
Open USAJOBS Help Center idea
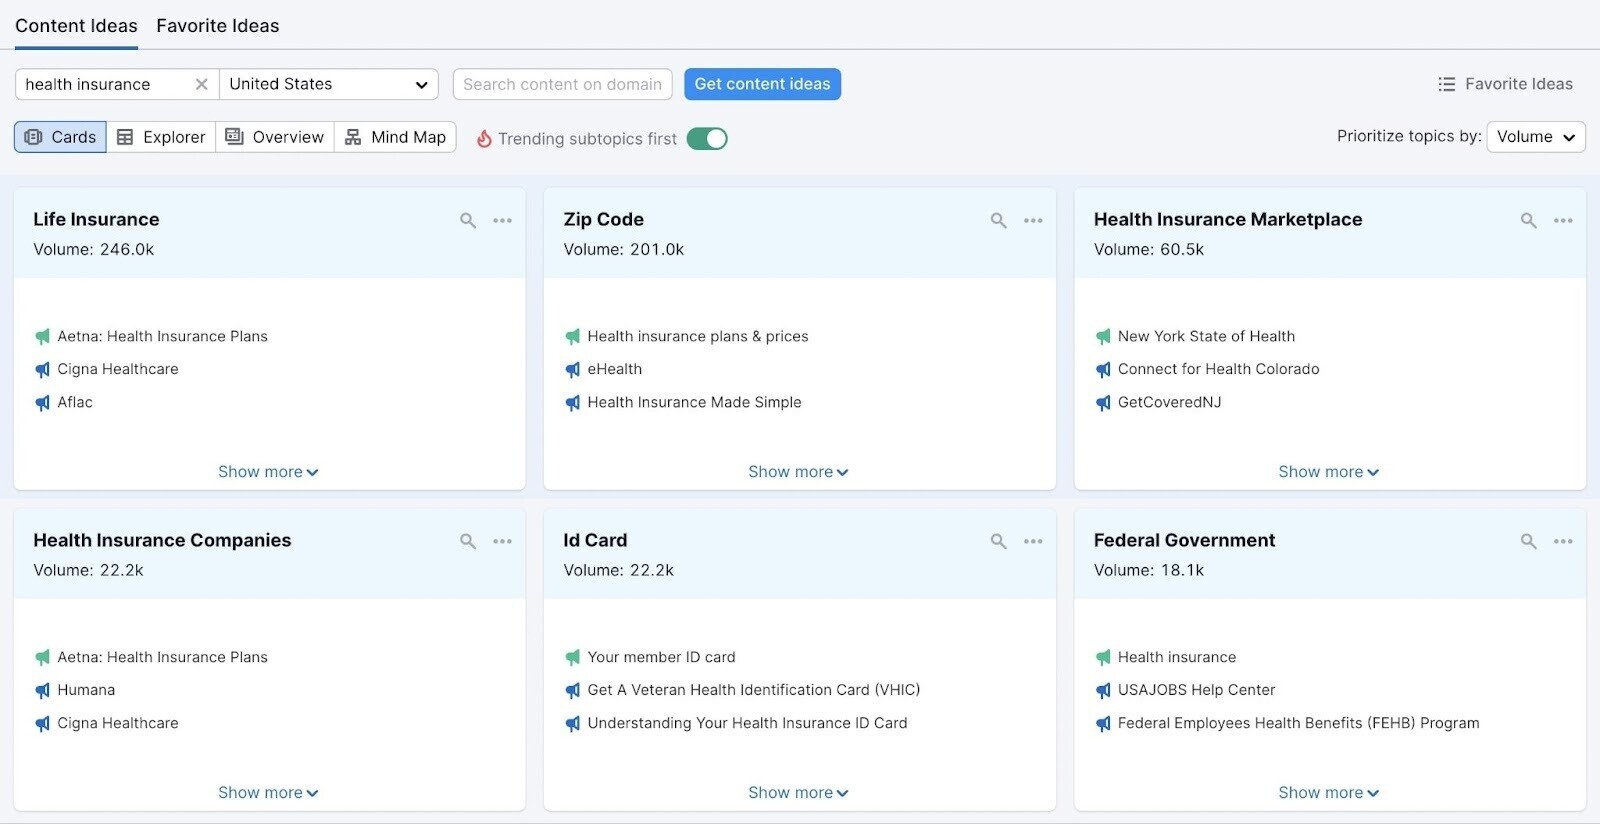1196,690
